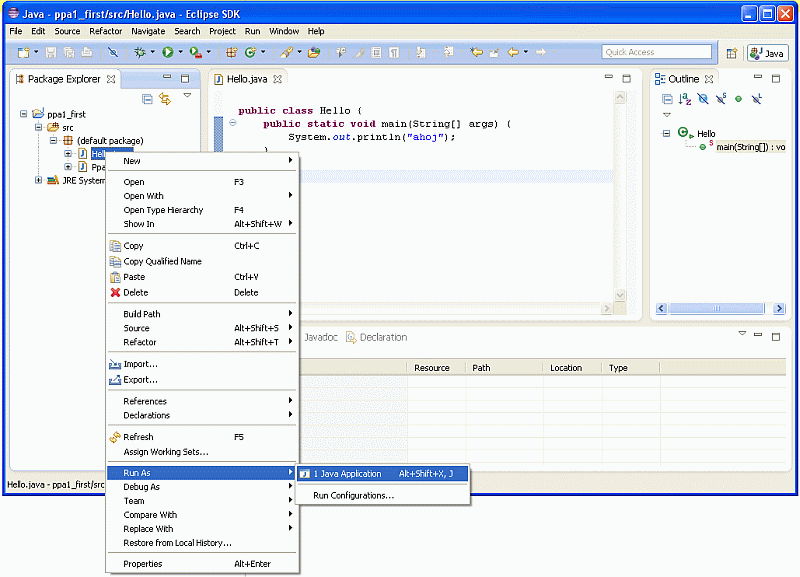Collapse the main method fold marker
The image size is (800, 577).
pos(233,122)
